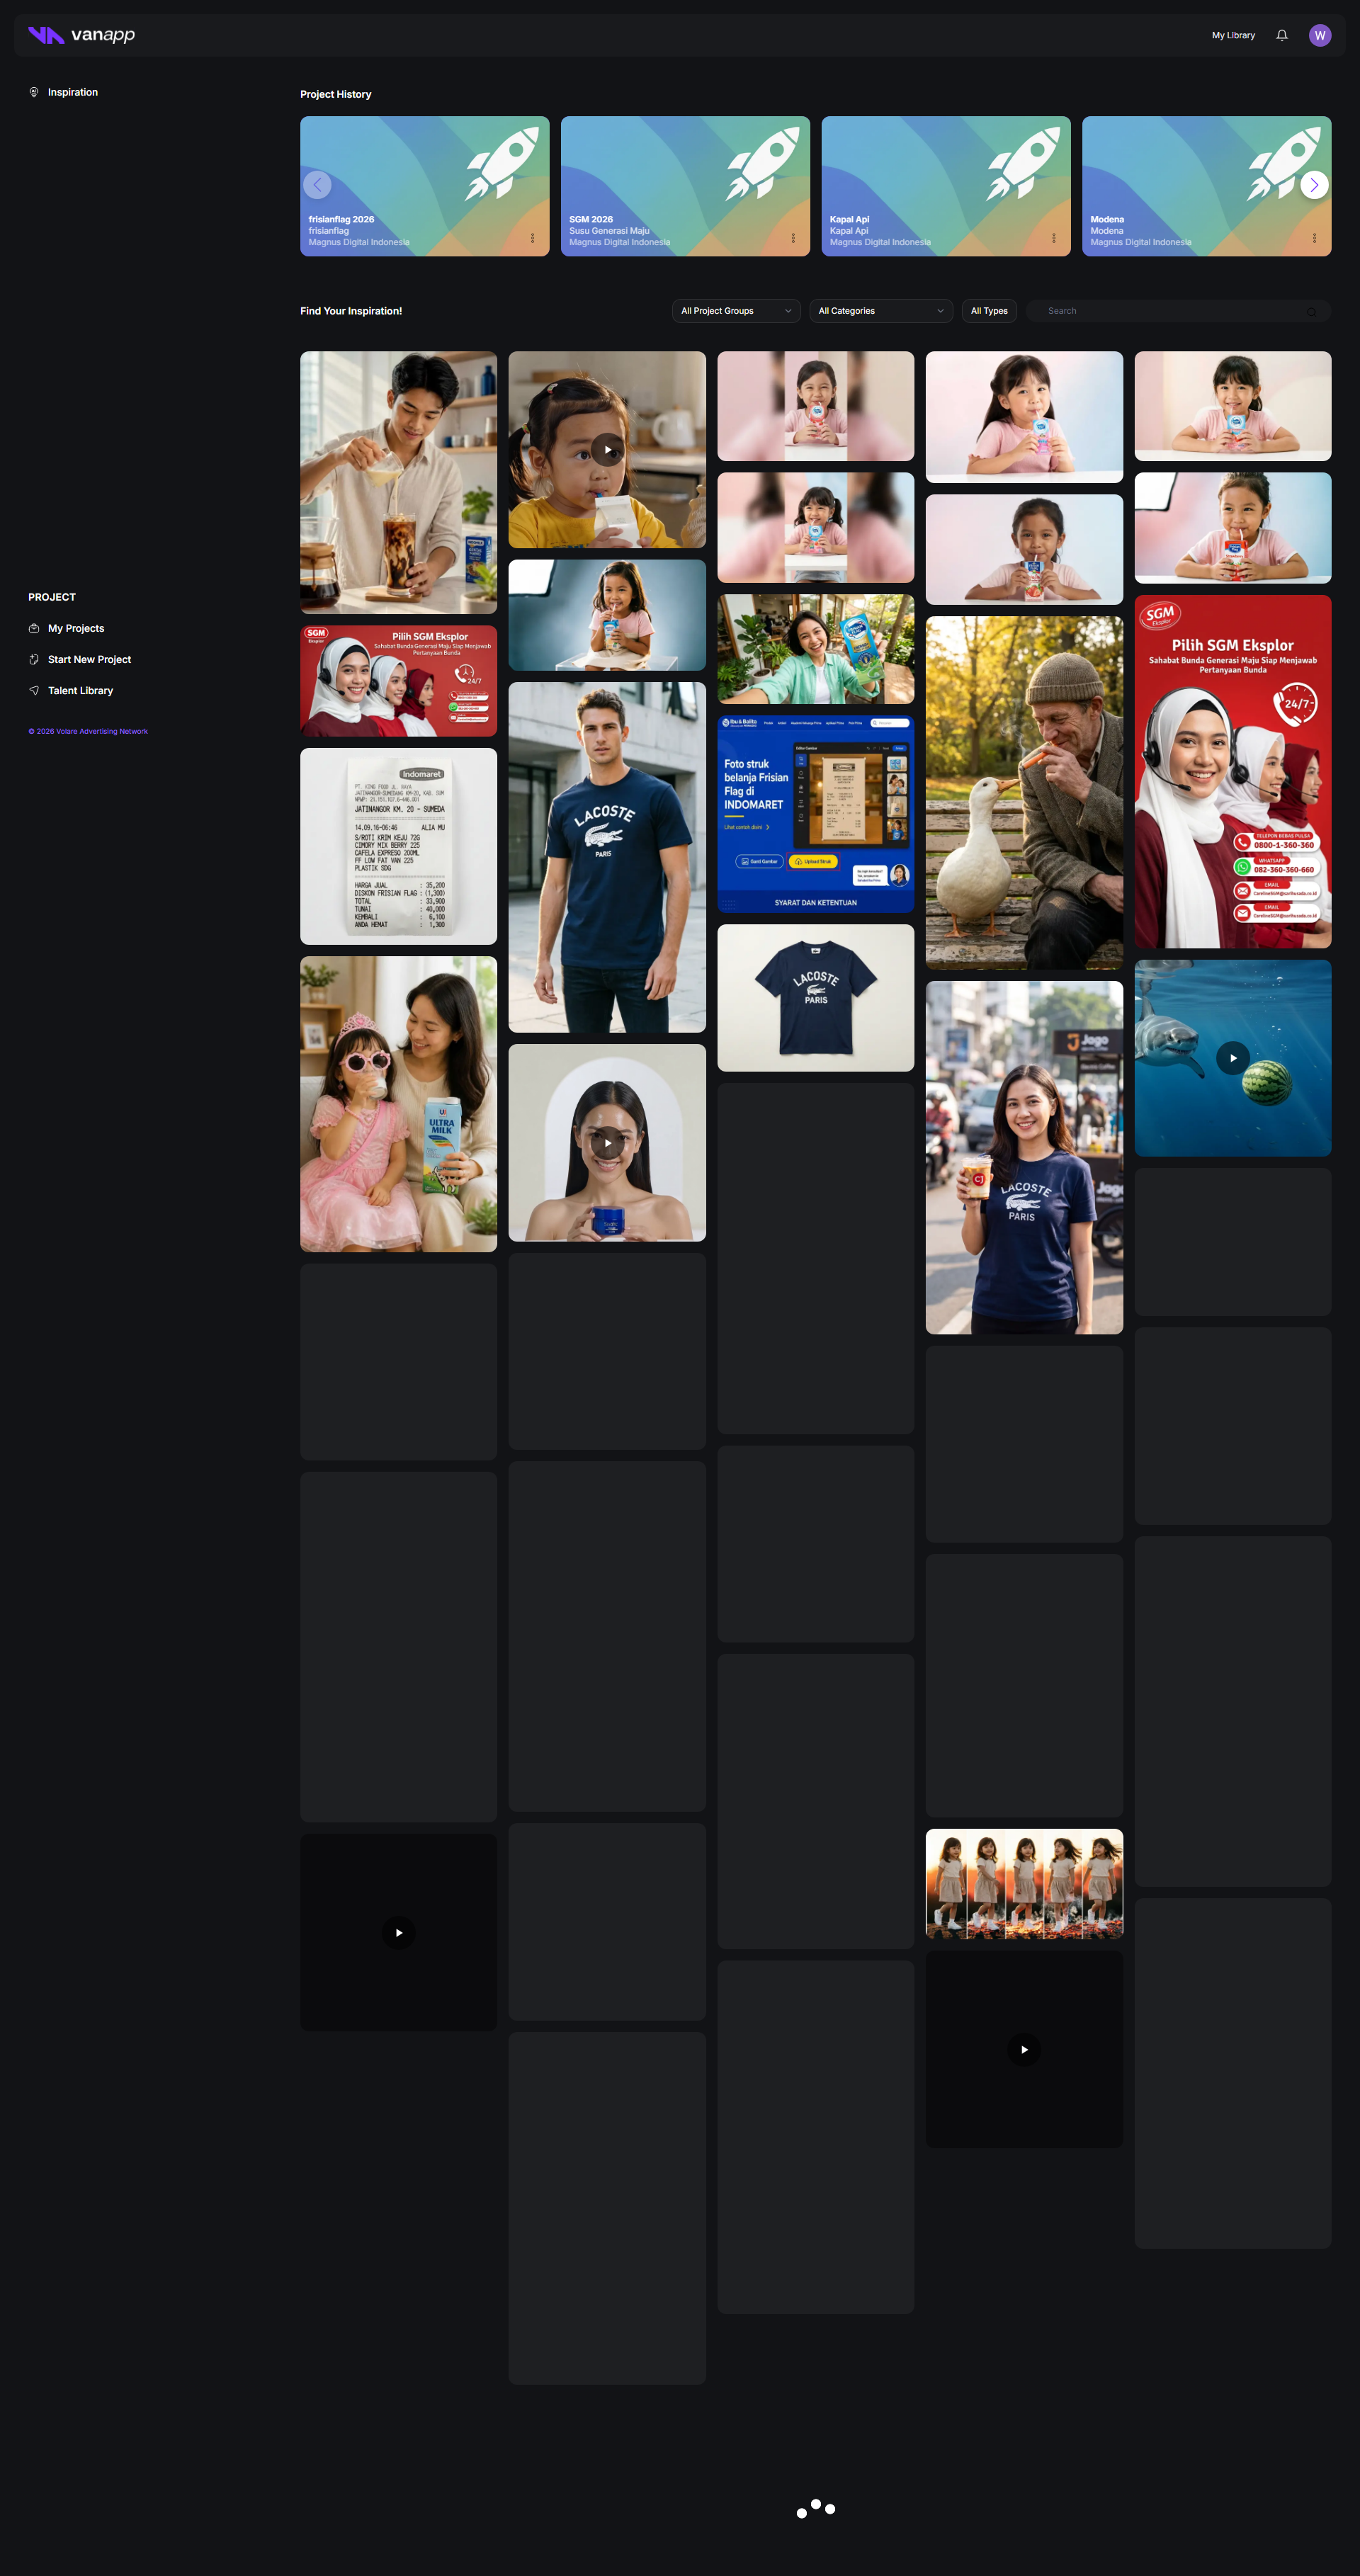
Task: Open the man in Lacoste shirt photo
Action: point(607,857)
